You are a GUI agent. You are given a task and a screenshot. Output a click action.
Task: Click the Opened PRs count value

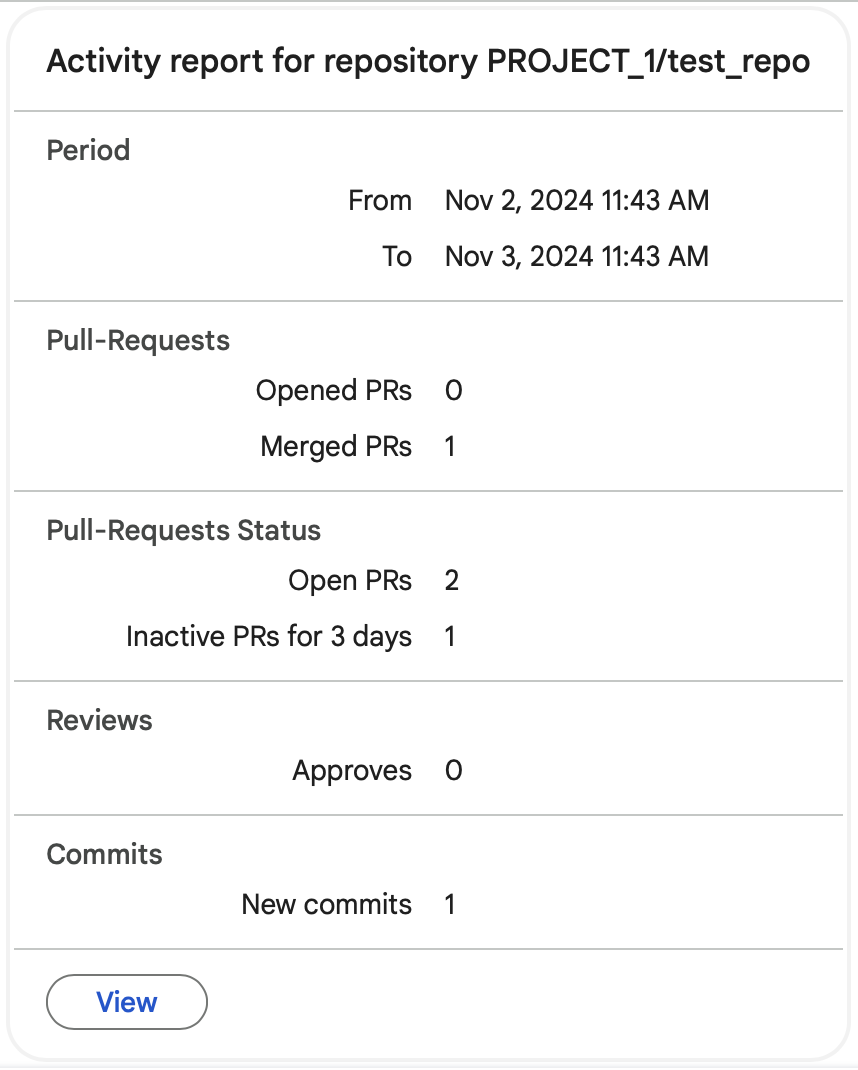click(x=454, y=390)
